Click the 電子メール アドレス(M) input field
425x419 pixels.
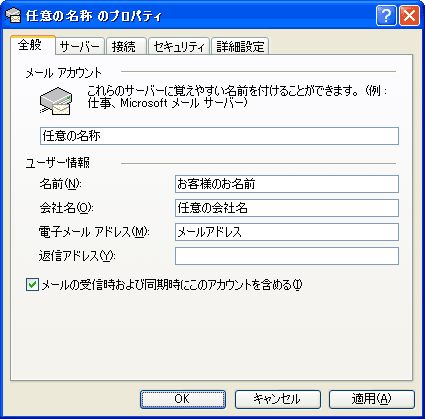point(287,232)
